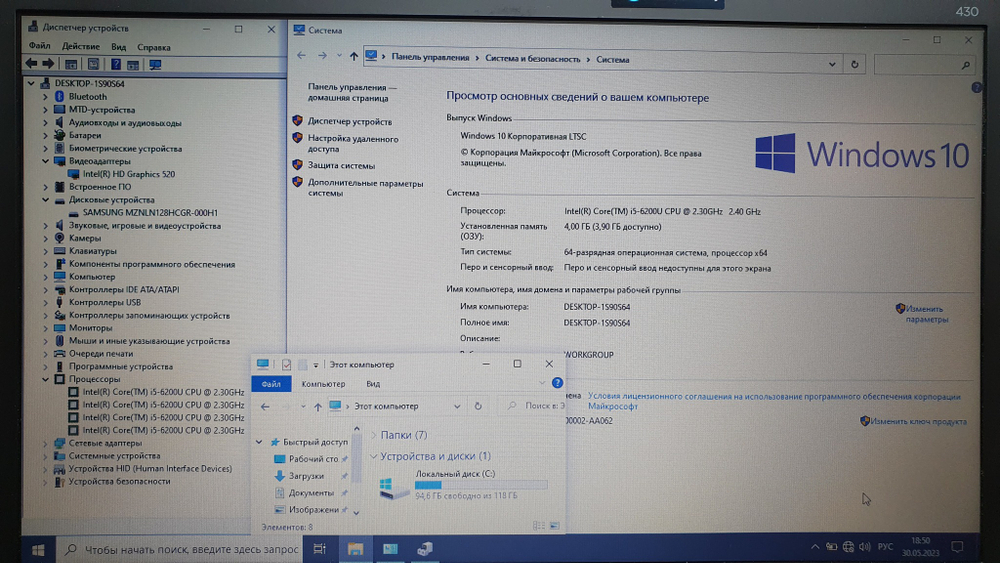Click the Device Manager taskbar icon
Image resolution: width=1000 pixels, height=563 pixels.
tap(425, 548)
